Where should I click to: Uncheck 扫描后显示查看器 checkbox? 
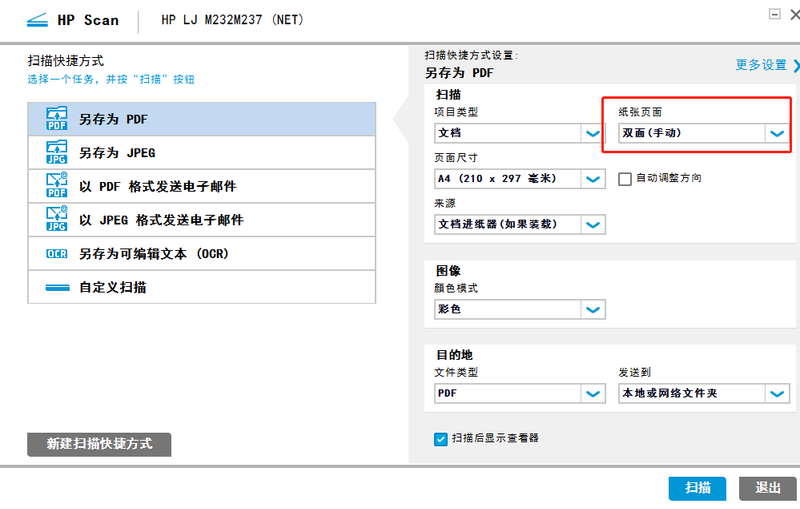441,438
